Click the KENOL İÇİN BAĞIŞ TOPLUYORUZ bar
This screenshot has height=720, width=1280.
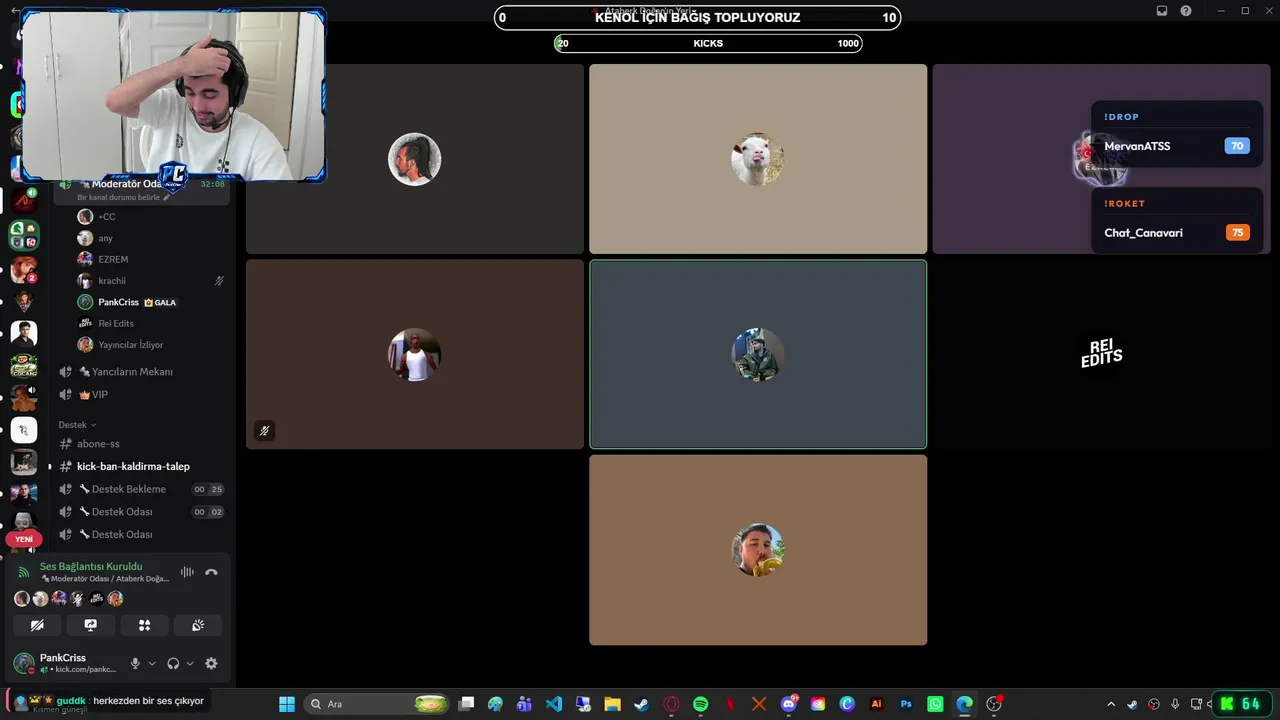tap(697, 17)
